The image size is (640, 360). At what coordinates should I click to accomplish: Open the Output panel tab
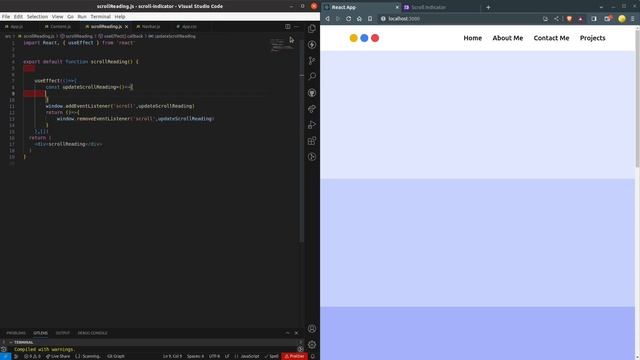point(62,333)
